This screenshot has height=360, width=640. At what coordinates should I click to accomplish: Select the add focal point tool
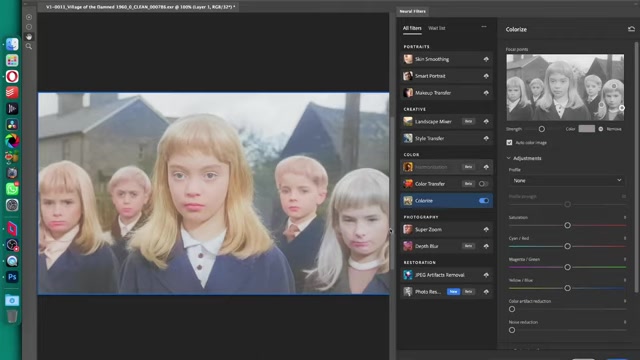[29, 17]
